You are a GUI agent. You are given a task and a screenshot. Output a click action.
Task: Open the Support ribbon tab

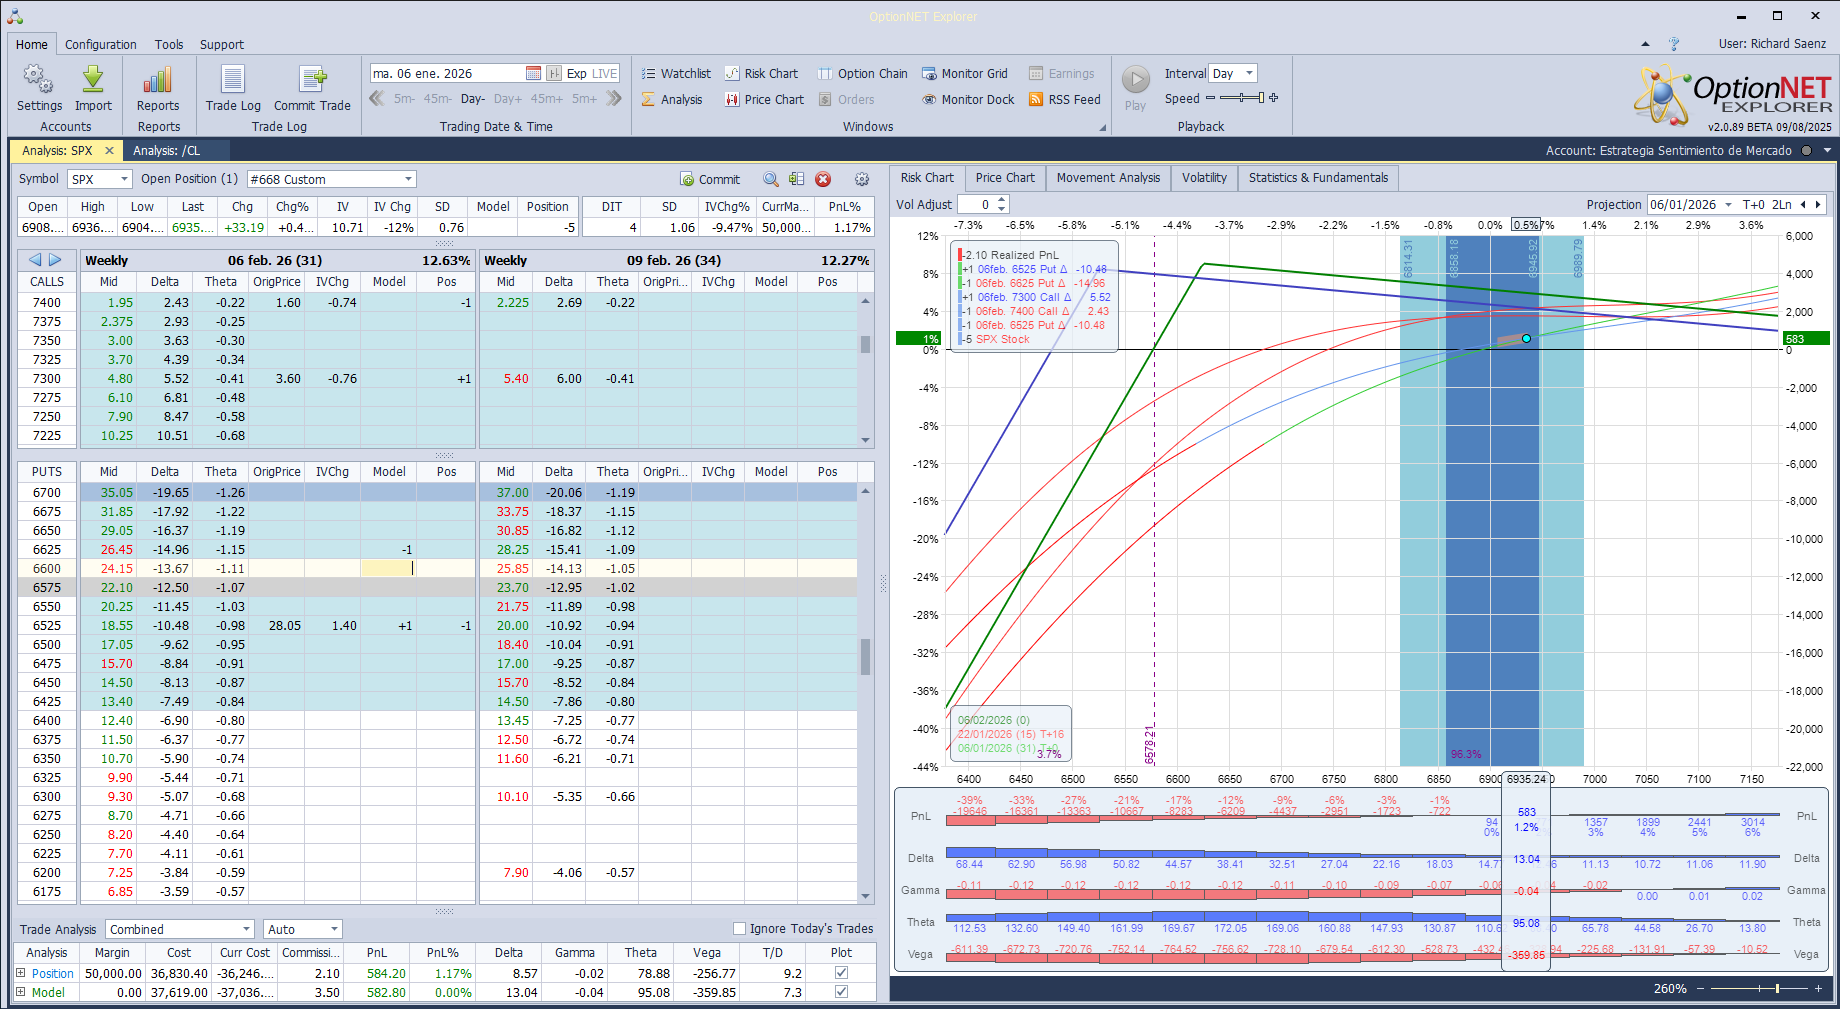[222, 44]
